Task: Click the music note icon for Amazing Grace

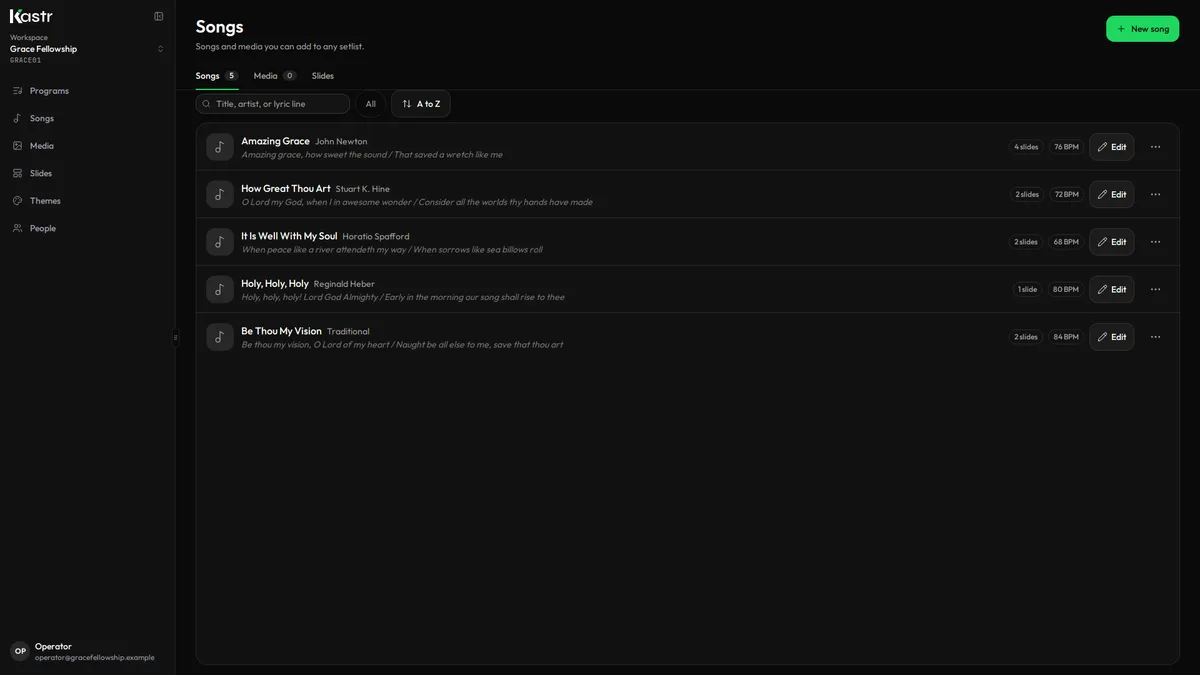Action: [x=220, y=147]
